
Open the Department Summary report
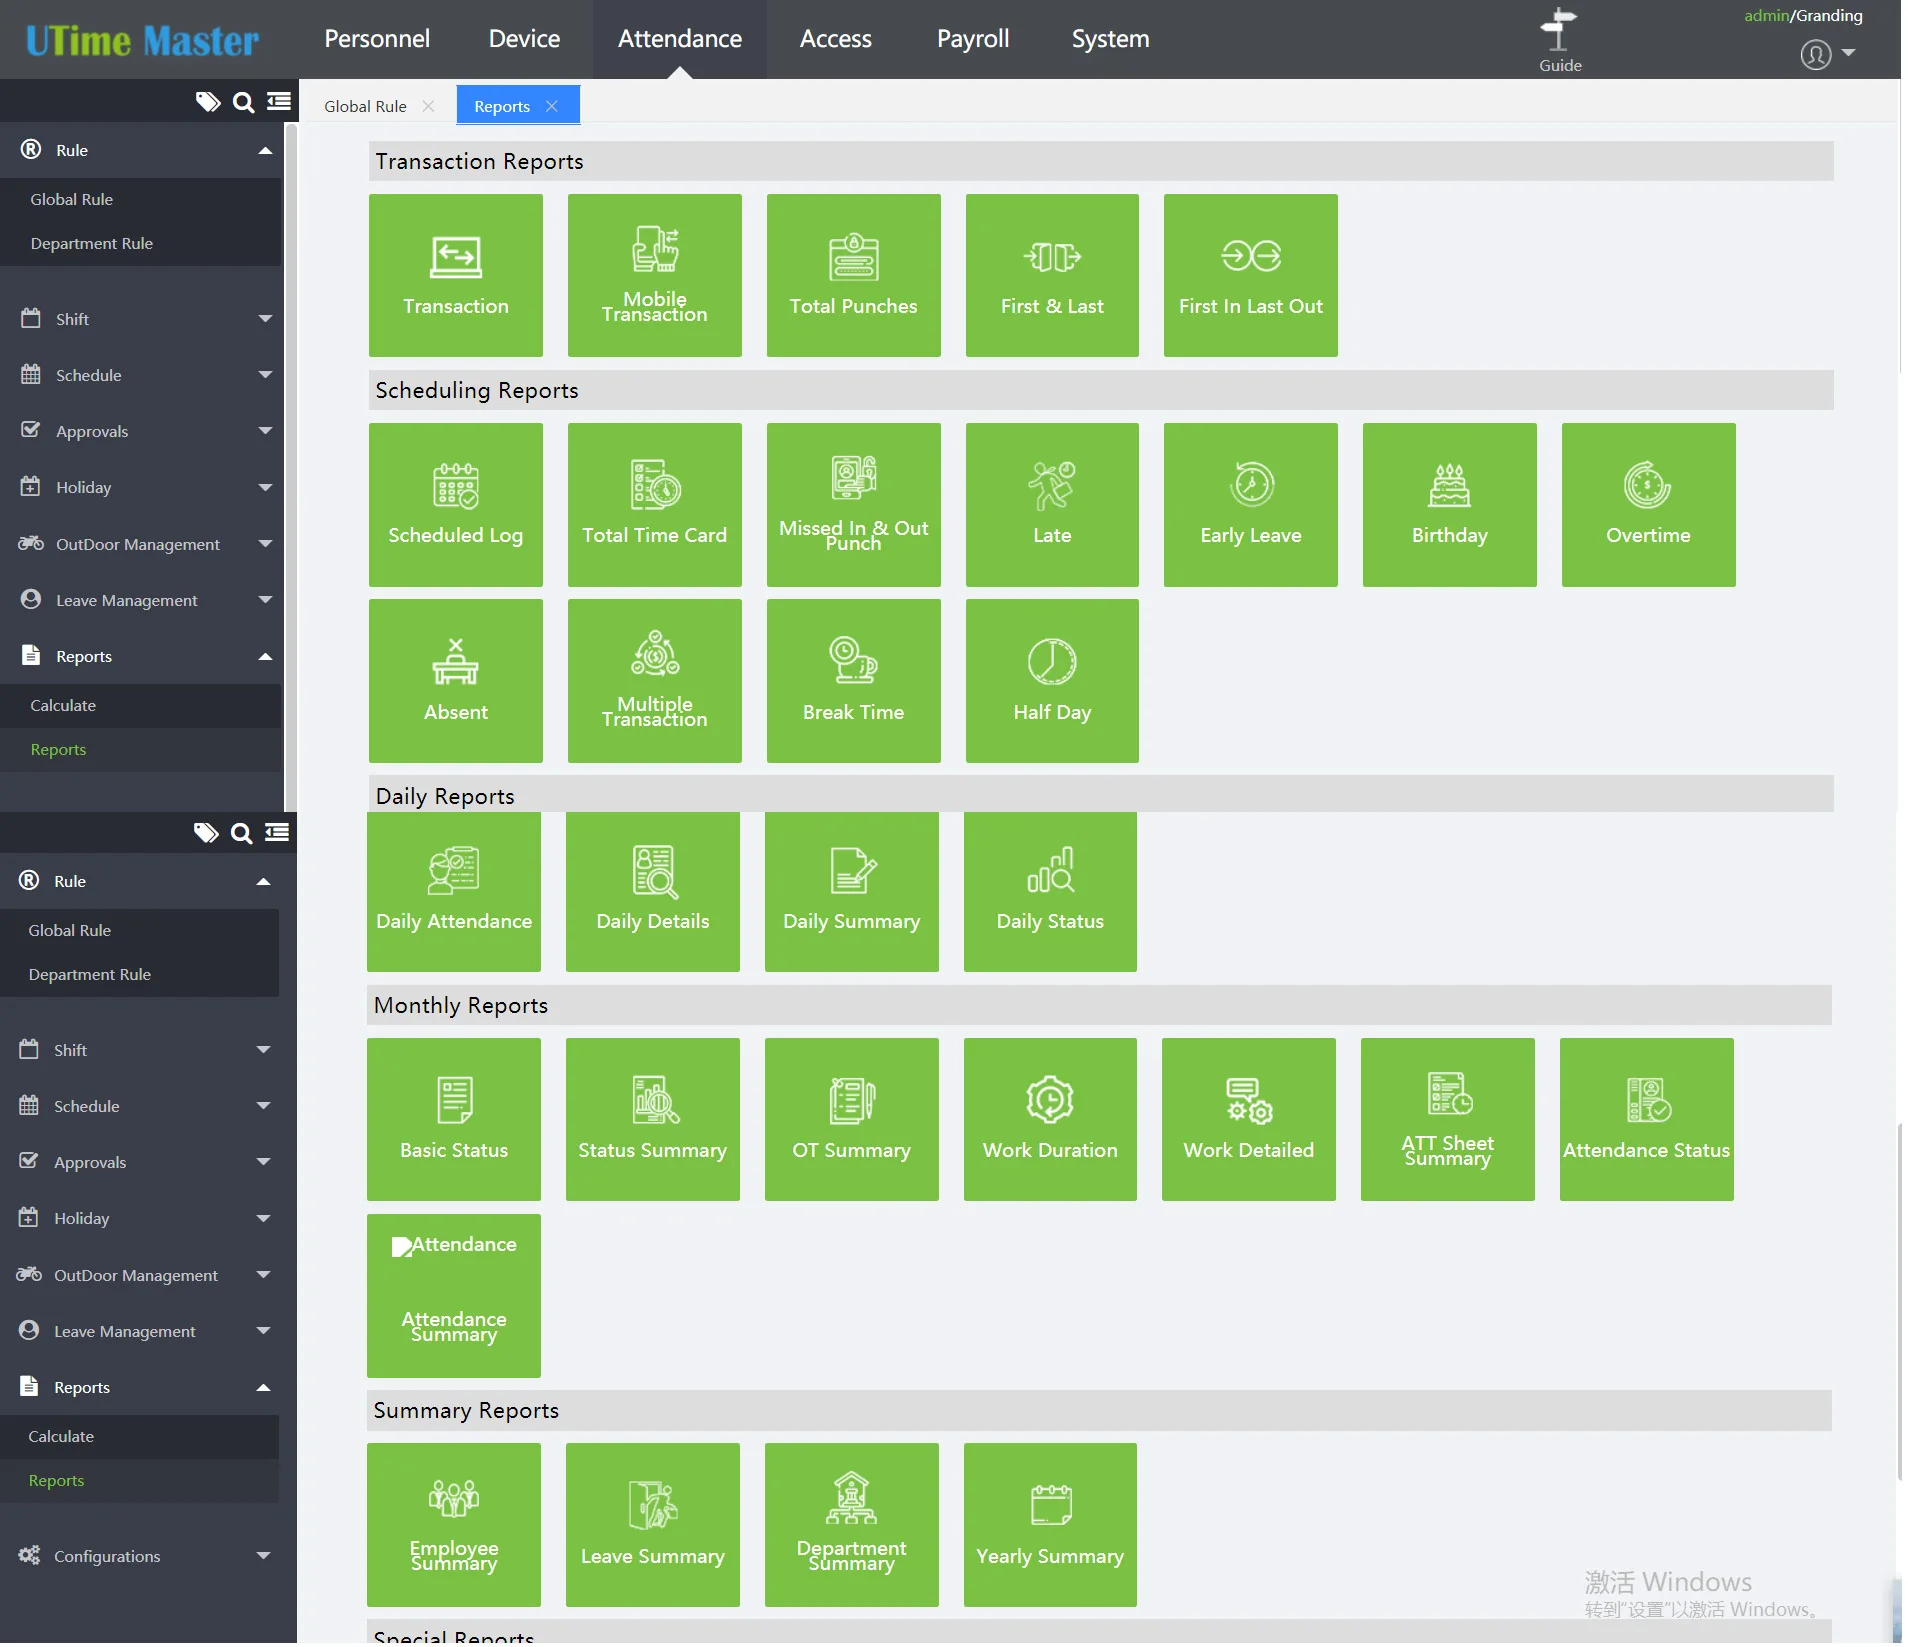click(851, 1523)
